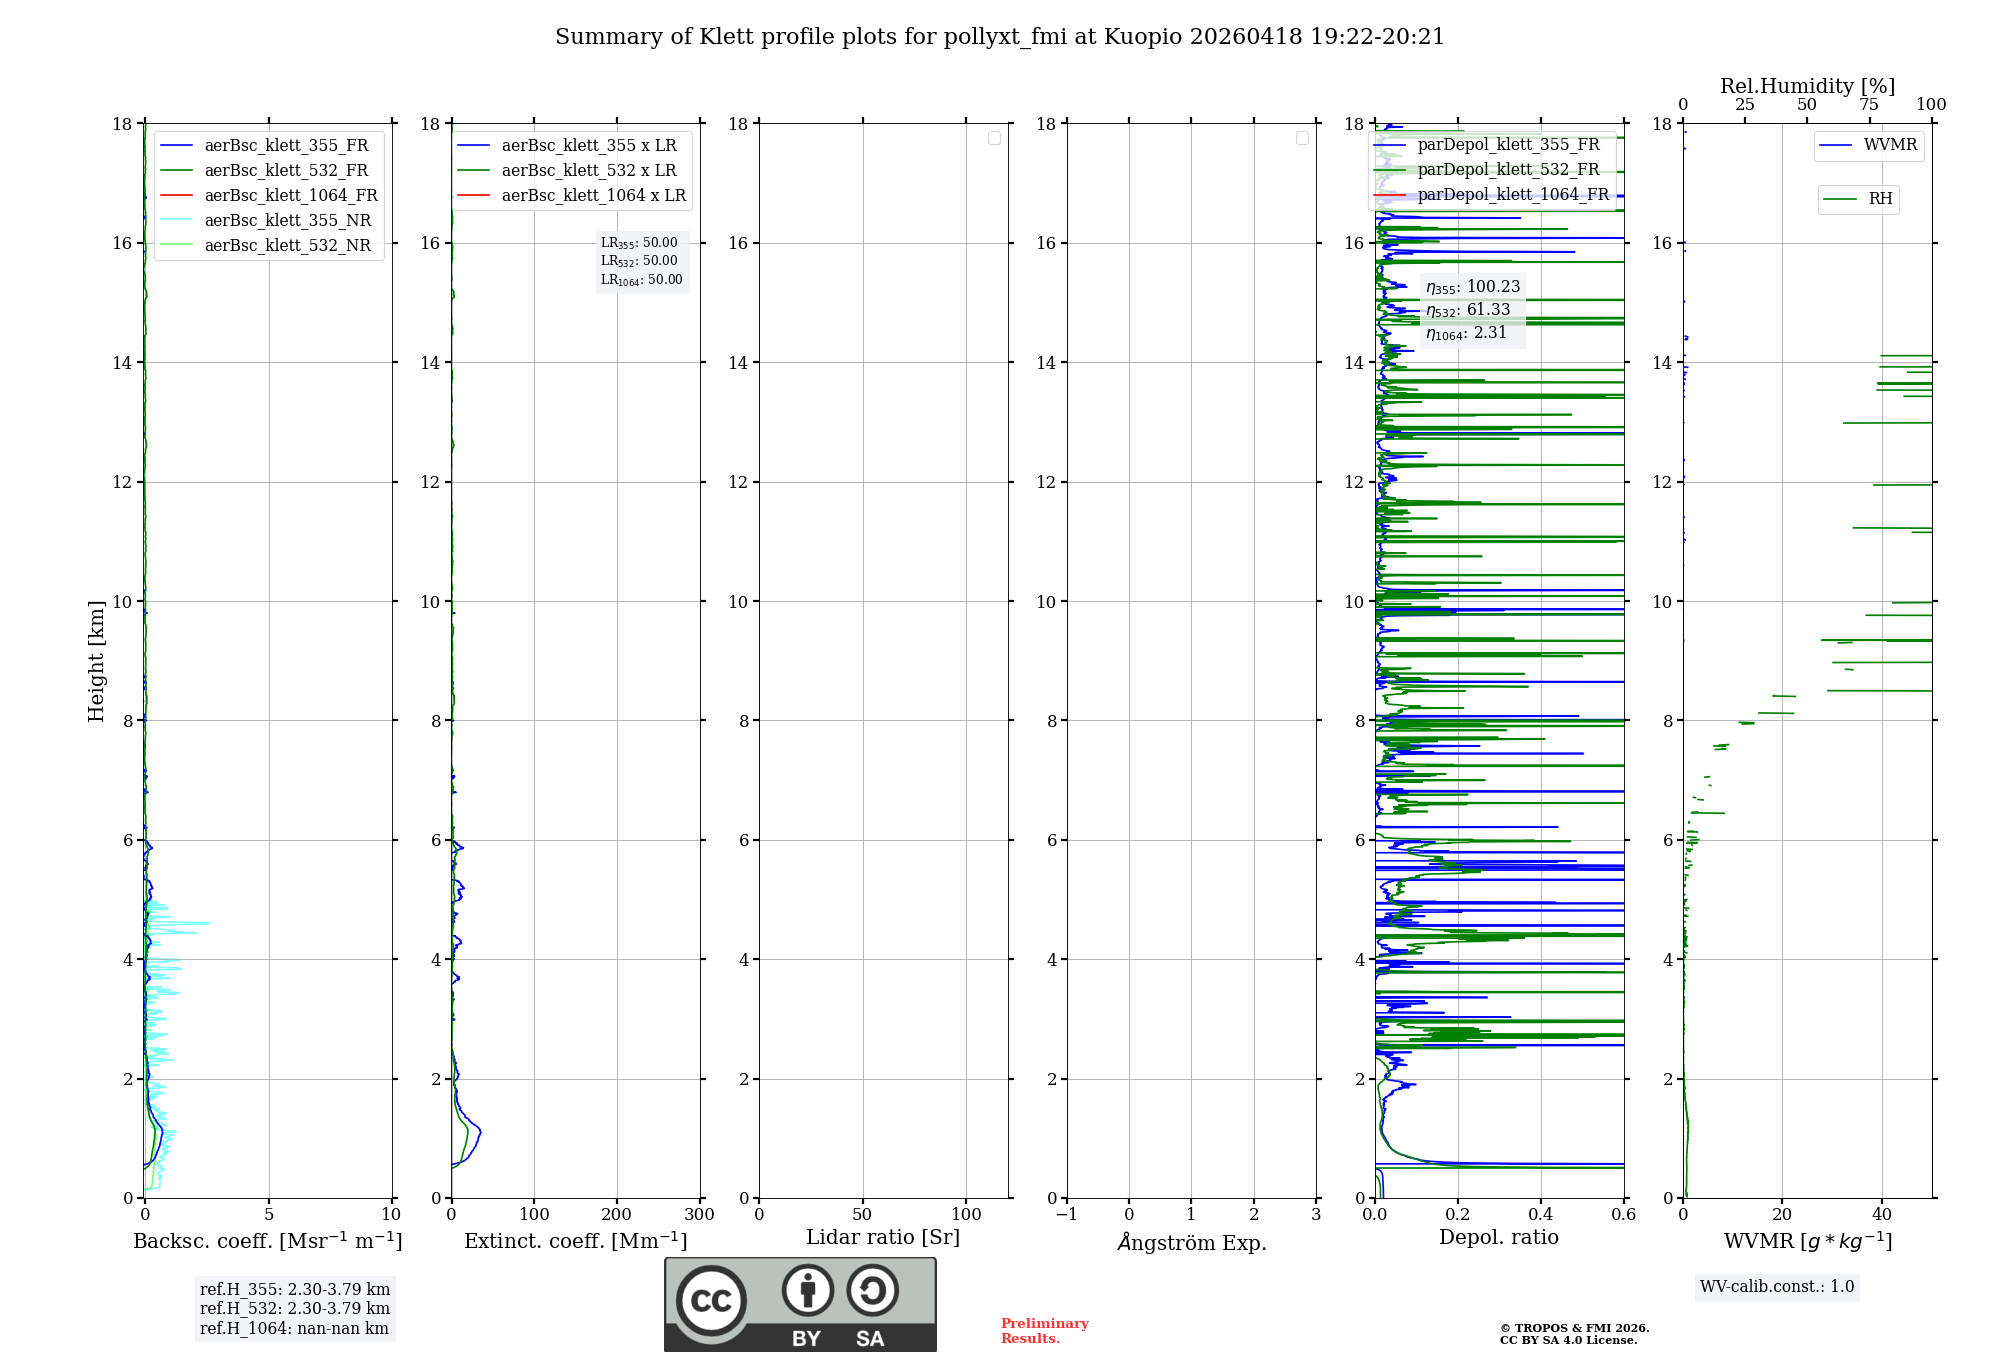Viewport: 2000px width, 1360px height.
Task: Click the Preliminary Results red text
Action: [1044, 1330]
